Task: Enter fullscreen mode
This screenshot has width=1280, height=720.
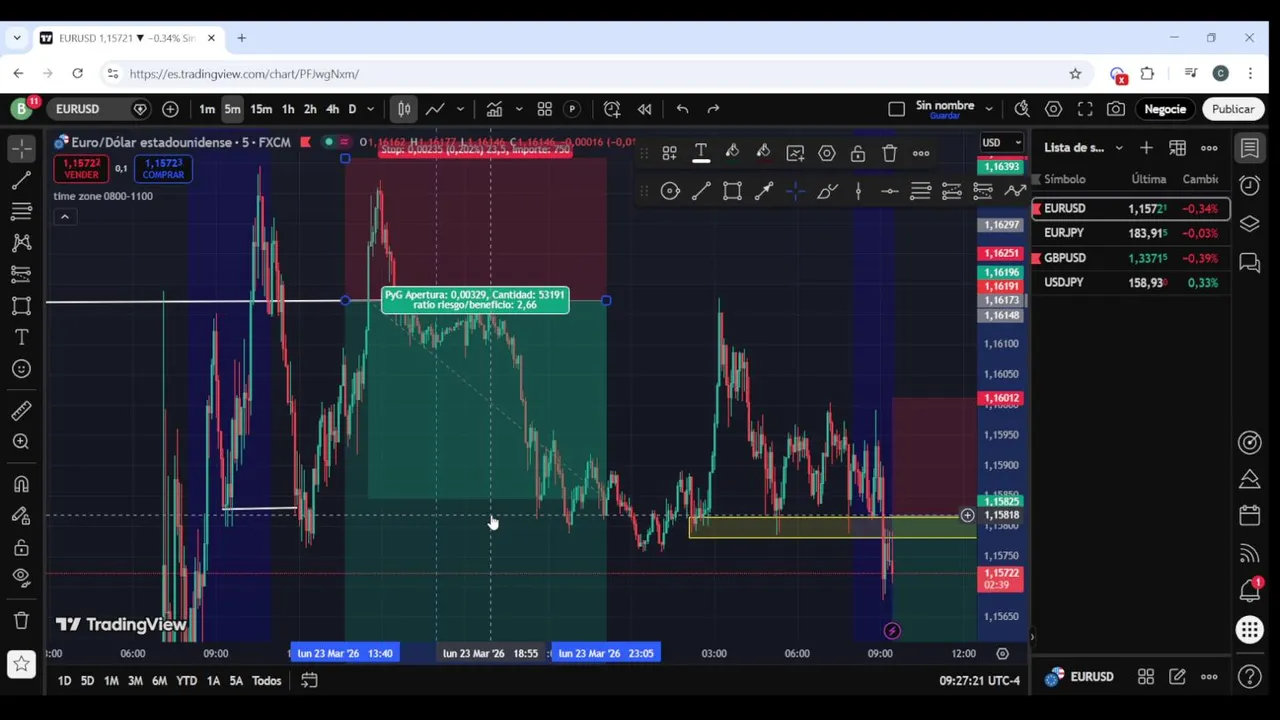Action: 1085,109
